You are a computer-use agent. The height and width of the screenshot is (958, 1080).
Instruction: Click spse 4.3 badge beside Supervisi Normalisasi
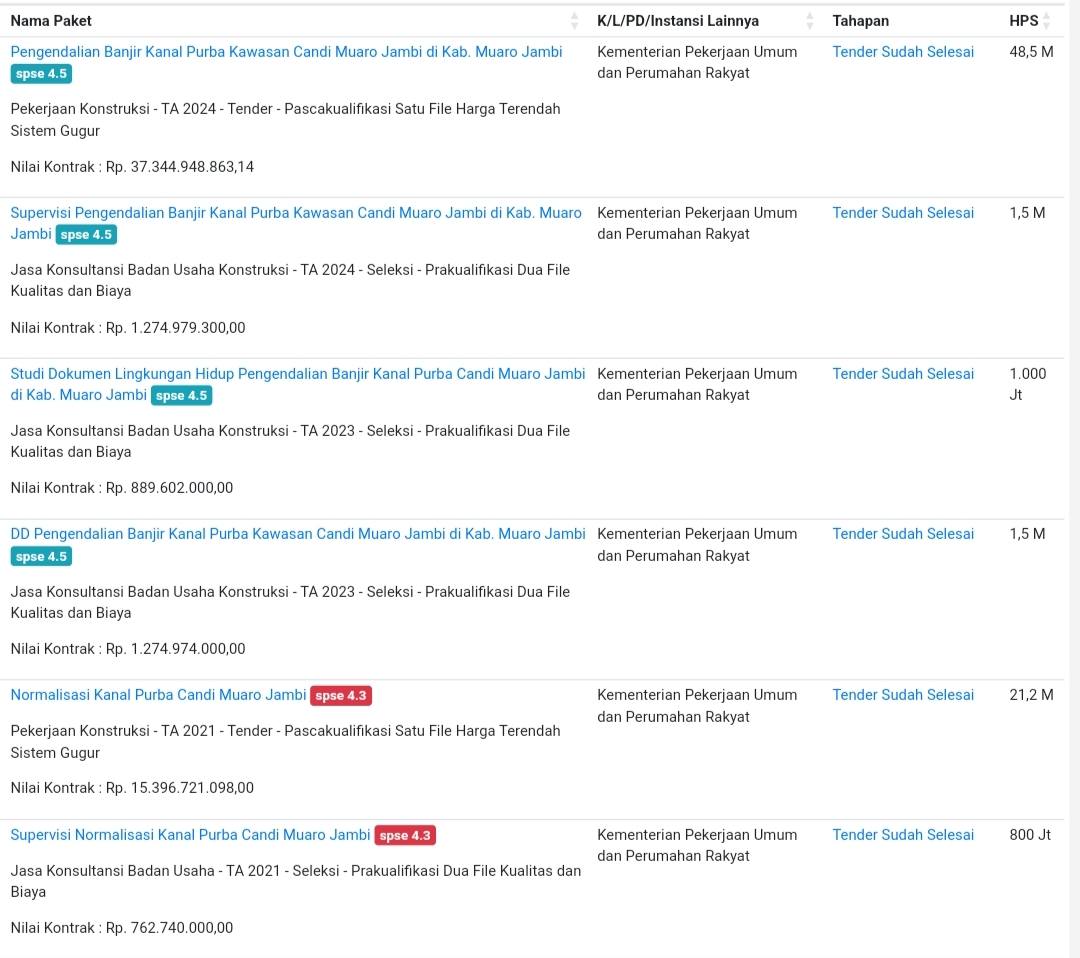405,835
